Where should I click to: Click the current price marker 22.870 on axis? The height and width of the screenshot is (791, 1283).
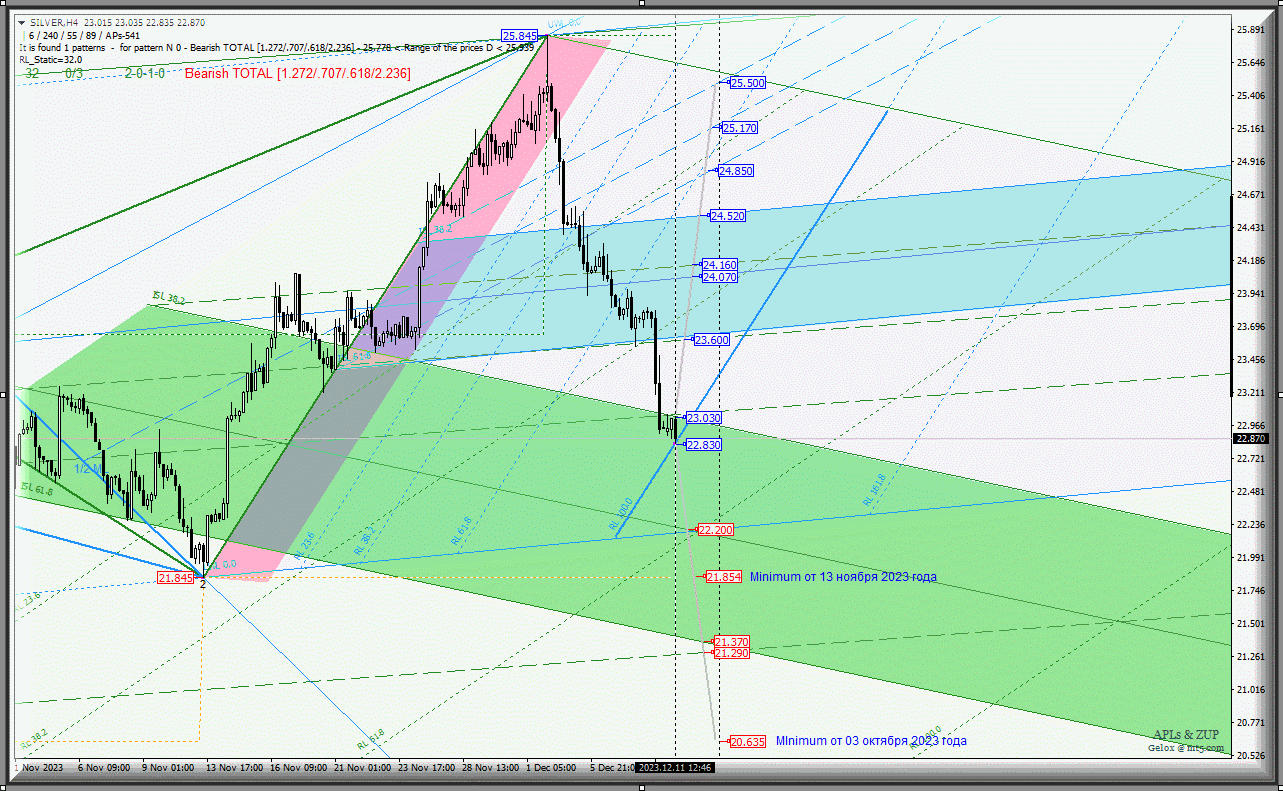pos(1251,438)
